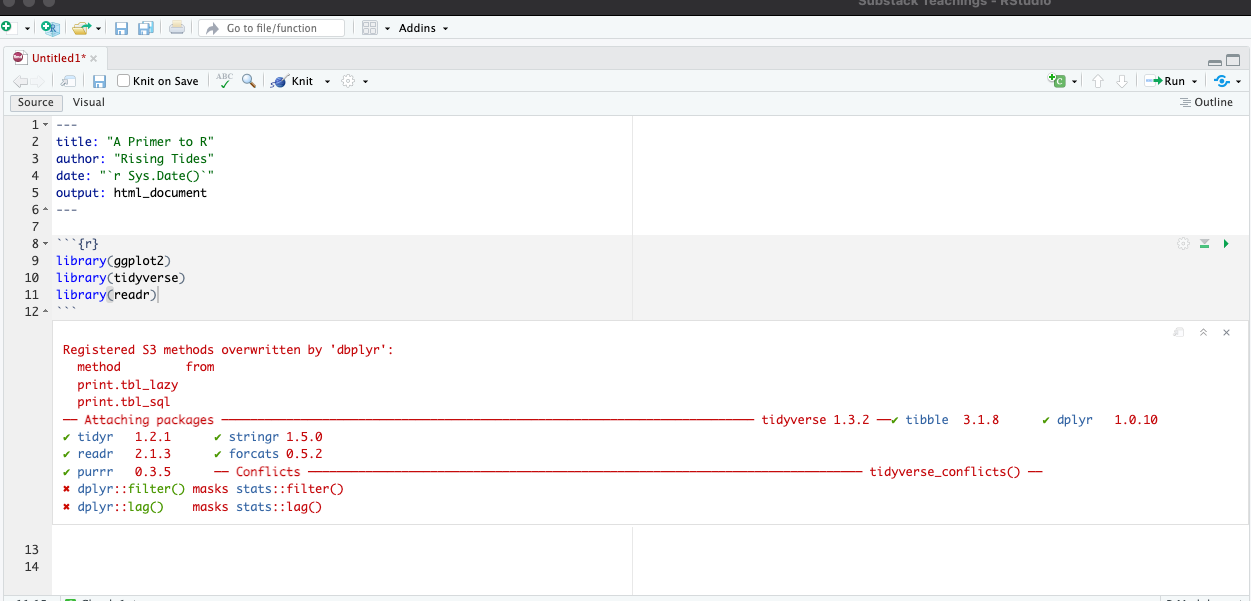This screenshot has height=601, width=1251.
Task: Click the title line "A Primer to R"
Action: 135,142
